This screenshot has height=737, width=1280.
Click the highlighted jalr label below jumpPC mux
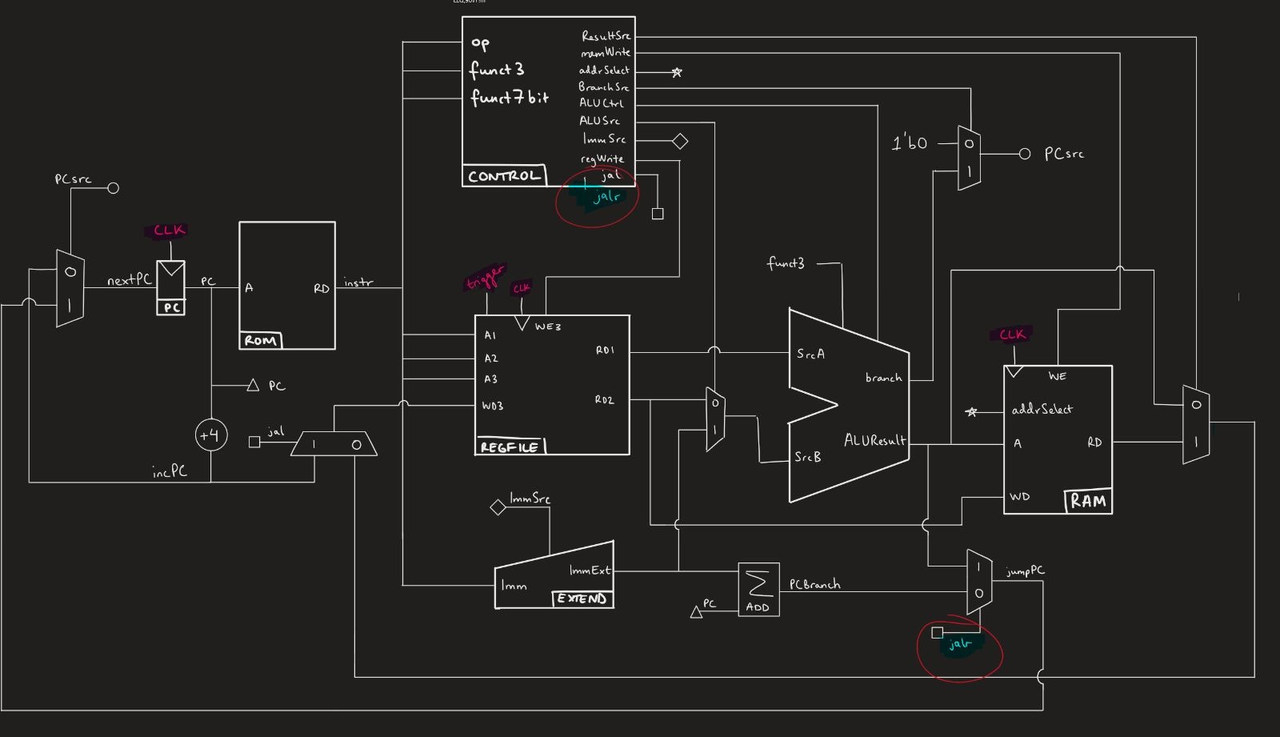click(959, 644)
